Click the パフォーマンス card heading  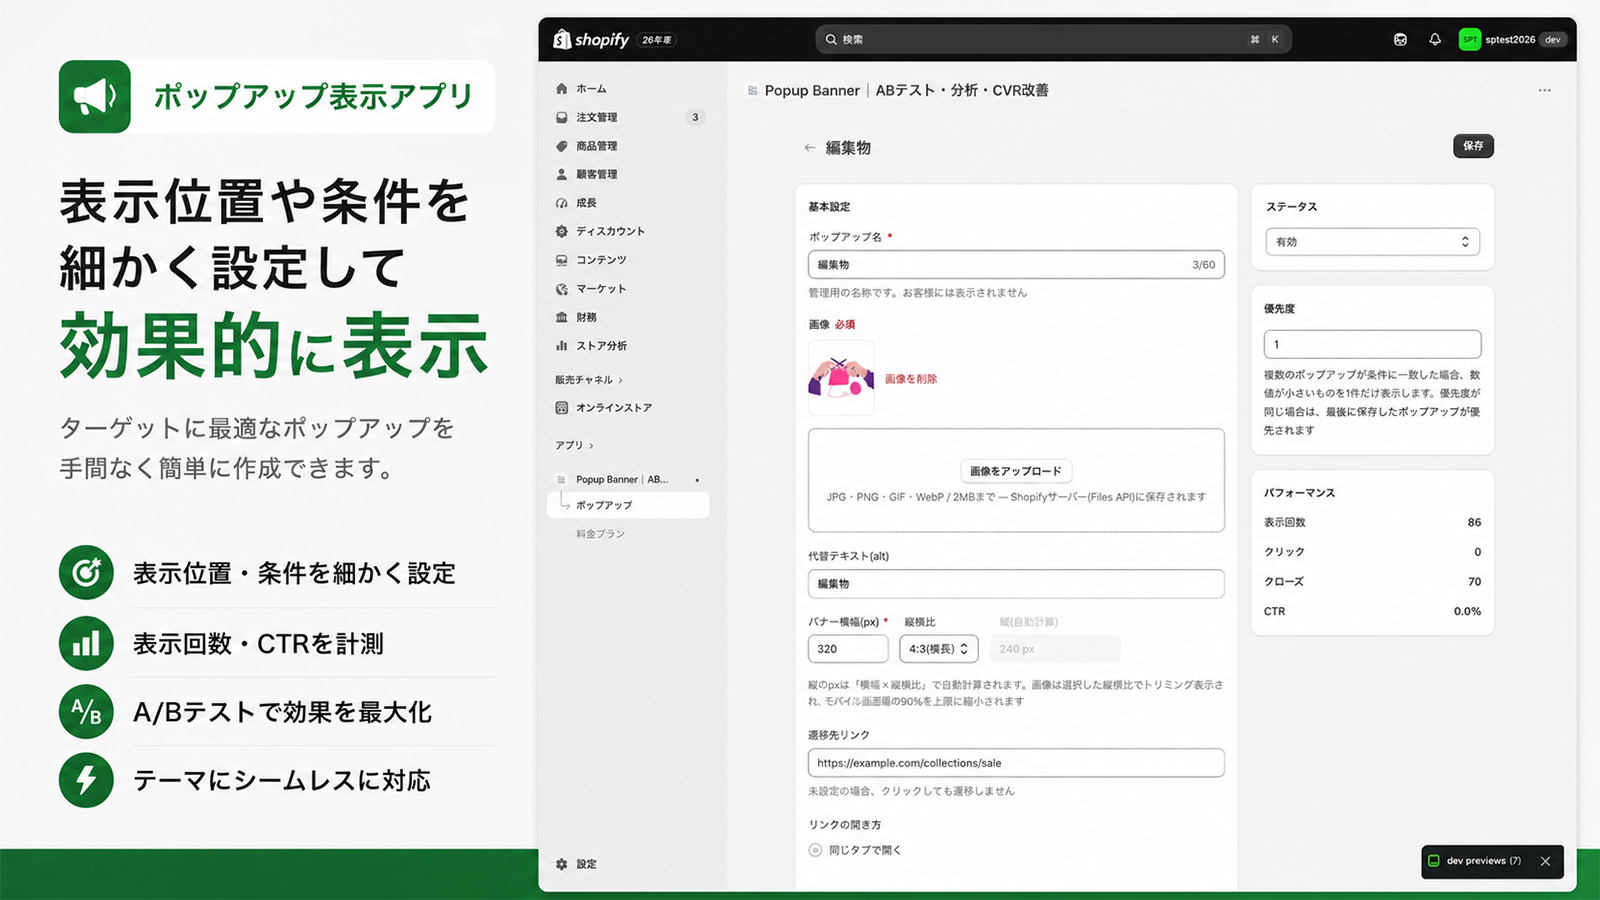pyautogui.click(x=1299, y=493)
